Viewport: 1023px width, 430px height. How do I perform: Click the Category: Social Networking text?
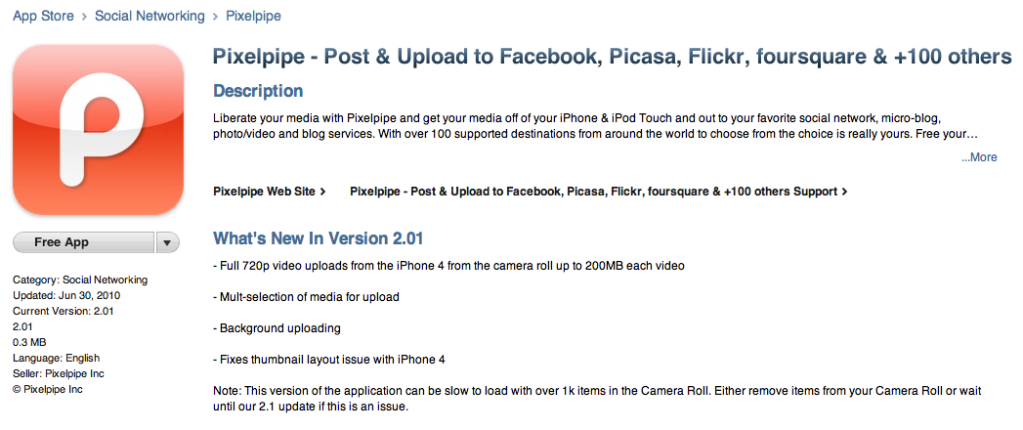[80, 280]
